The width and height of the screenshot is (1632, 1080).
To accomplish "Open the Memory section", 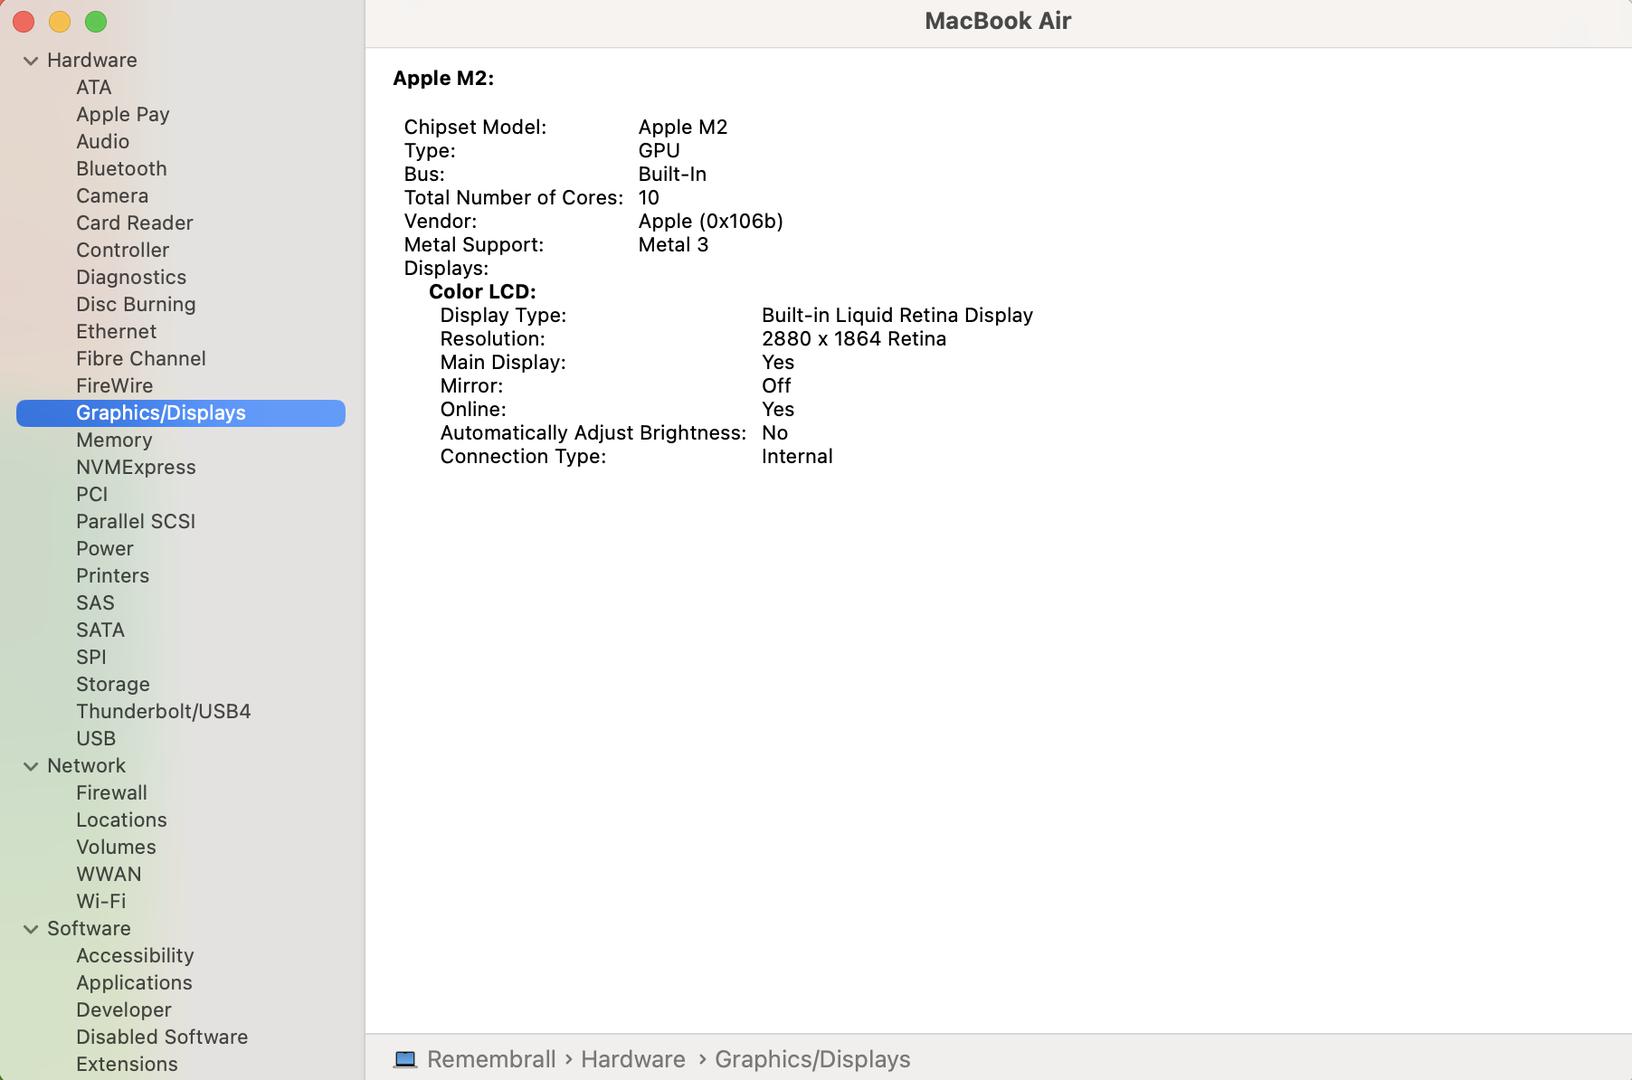I will coord(114,440).
